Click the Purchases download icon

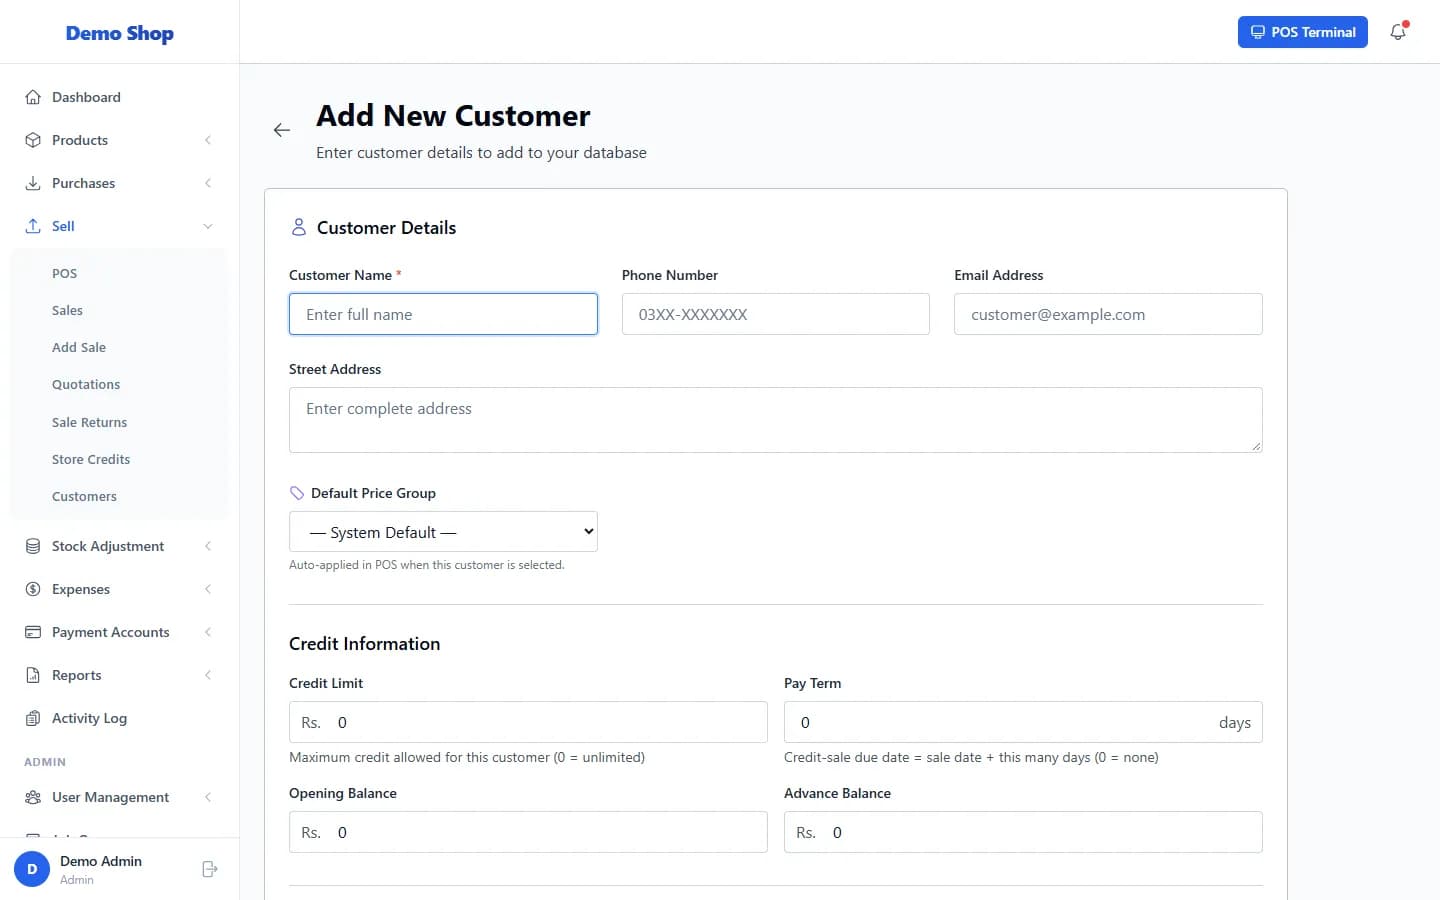[x=33, y=183]
